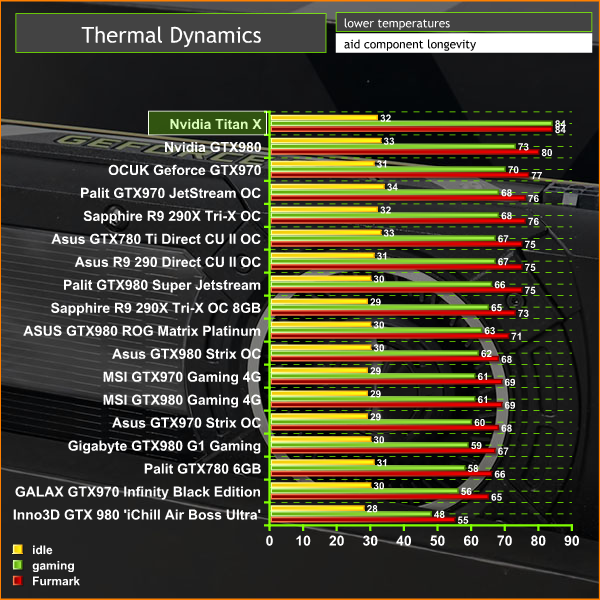Screen dimensions: 600x600
Task: Click the x-axis tick label 70
Action: (x=505, y=541)
